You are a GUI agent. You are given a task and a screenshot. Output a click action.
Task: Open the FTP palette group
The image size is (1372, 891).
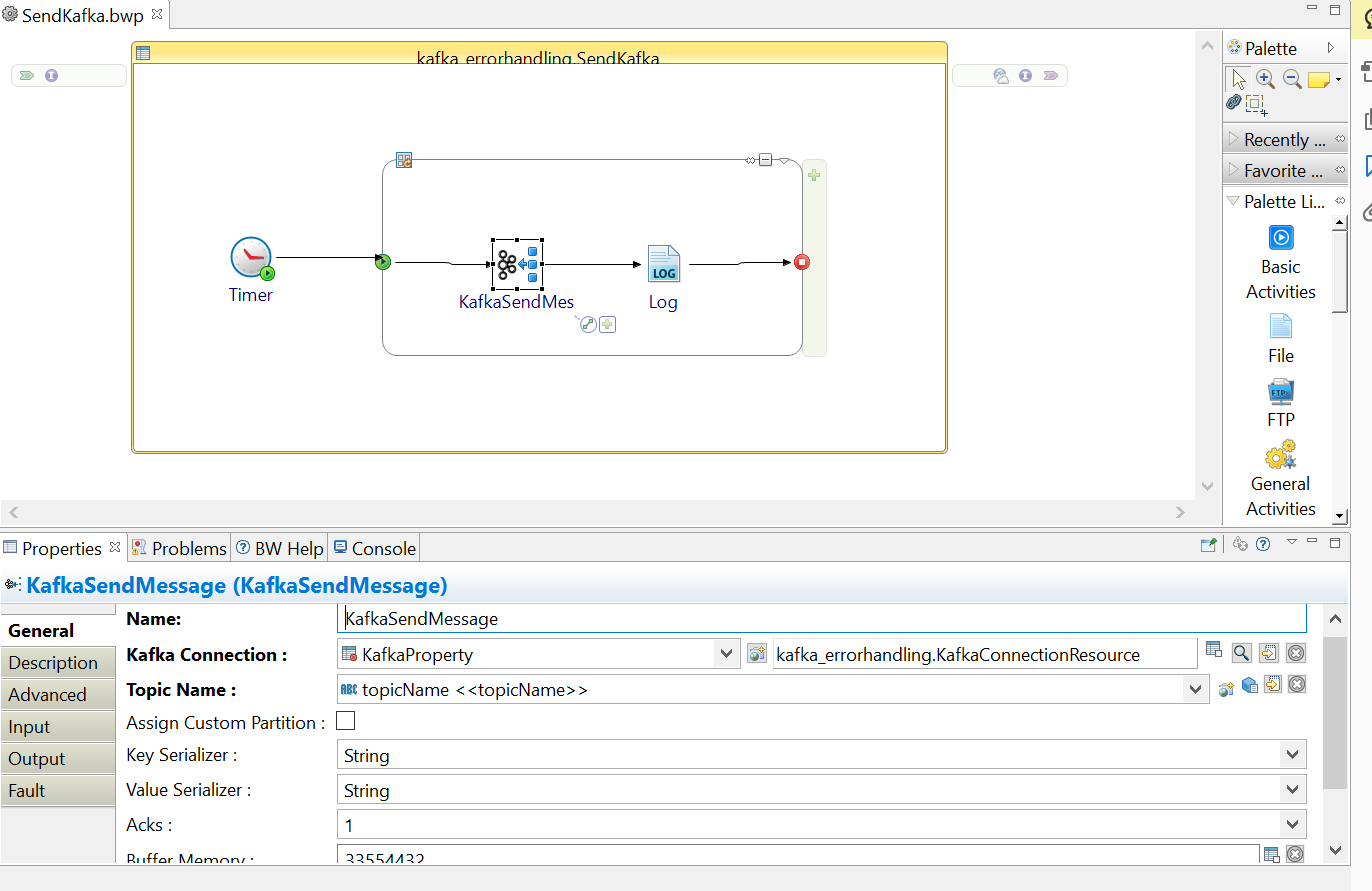point(1280,391)
